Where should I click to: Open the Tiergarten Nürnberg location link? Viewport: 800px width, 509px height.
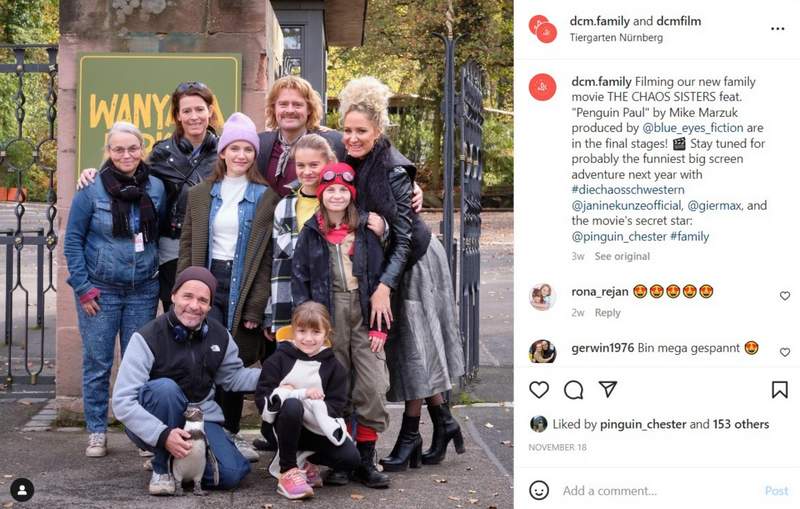point(616,38)
